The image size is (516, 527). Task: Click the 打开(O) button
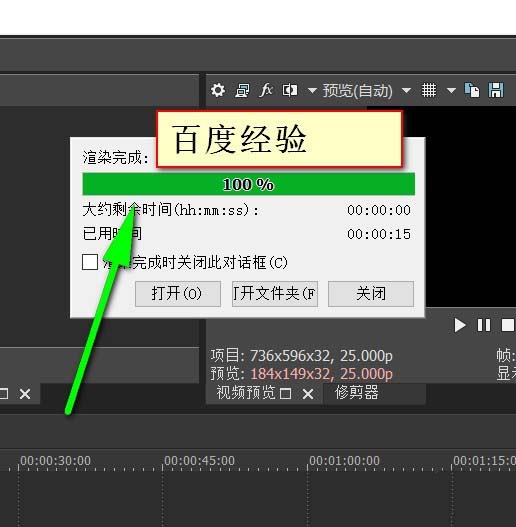(x=178, y=294)
